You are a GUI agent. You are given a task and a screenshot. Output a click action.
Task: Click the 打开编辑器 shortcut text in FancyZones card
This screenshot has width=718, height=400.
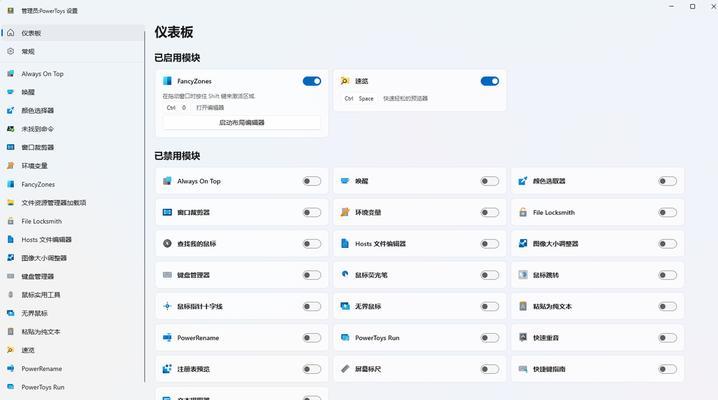(x=210, y=108)
